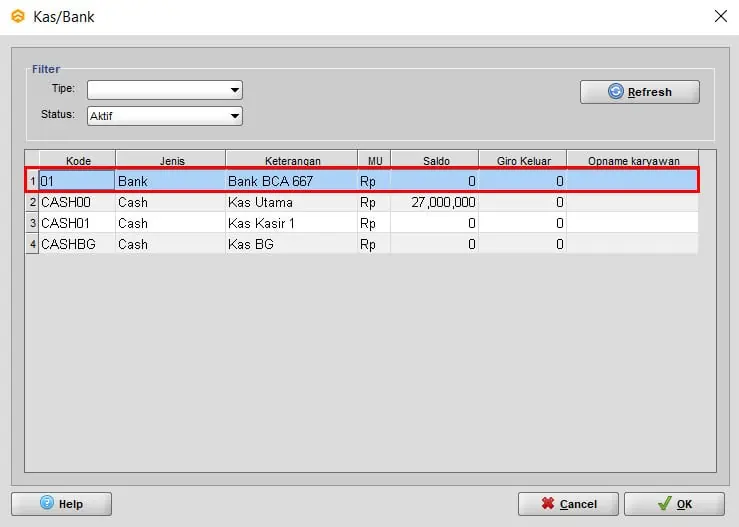Click the Keterangan column header
The height and width of the screenshot is (527, 739).
tap(292, 160)
